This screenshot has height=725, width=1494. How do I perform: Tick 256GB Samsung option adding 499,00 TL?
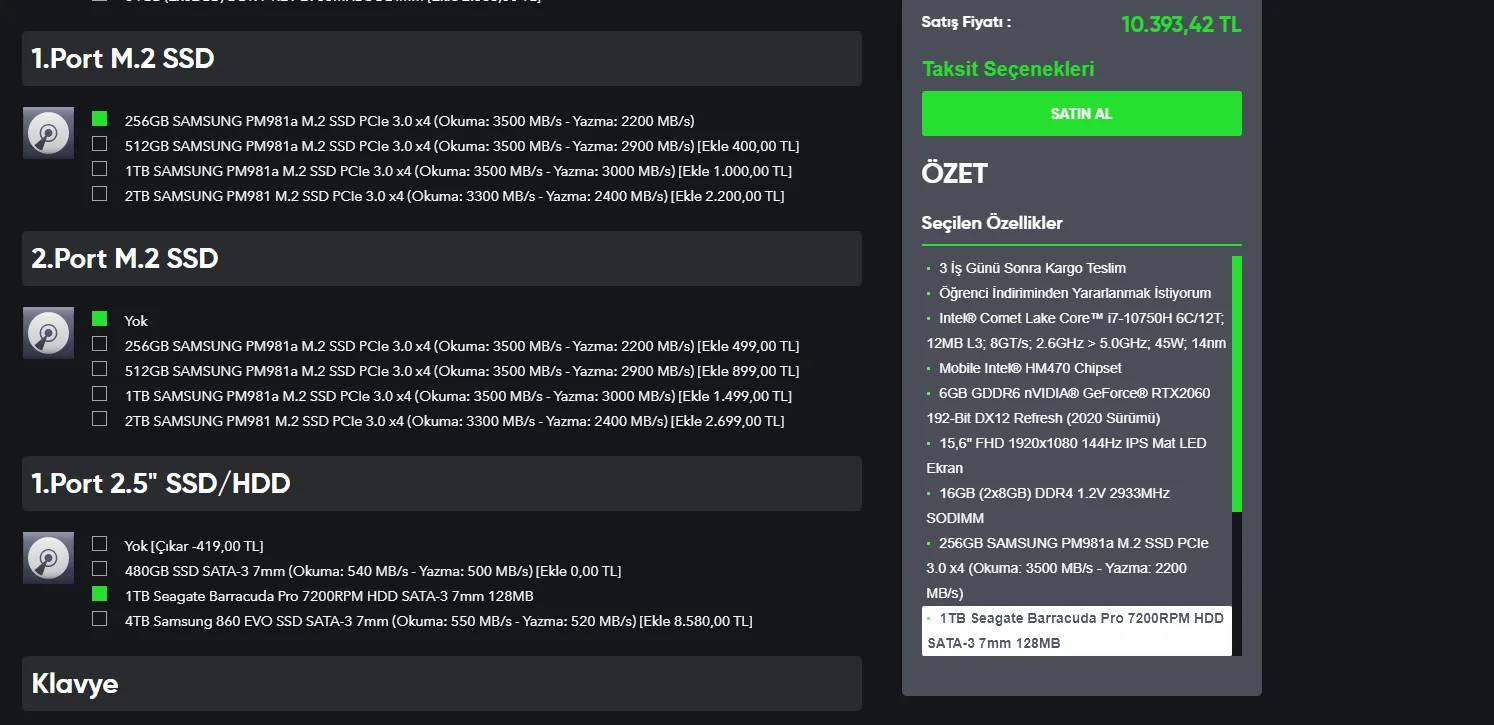pos(99,344)
